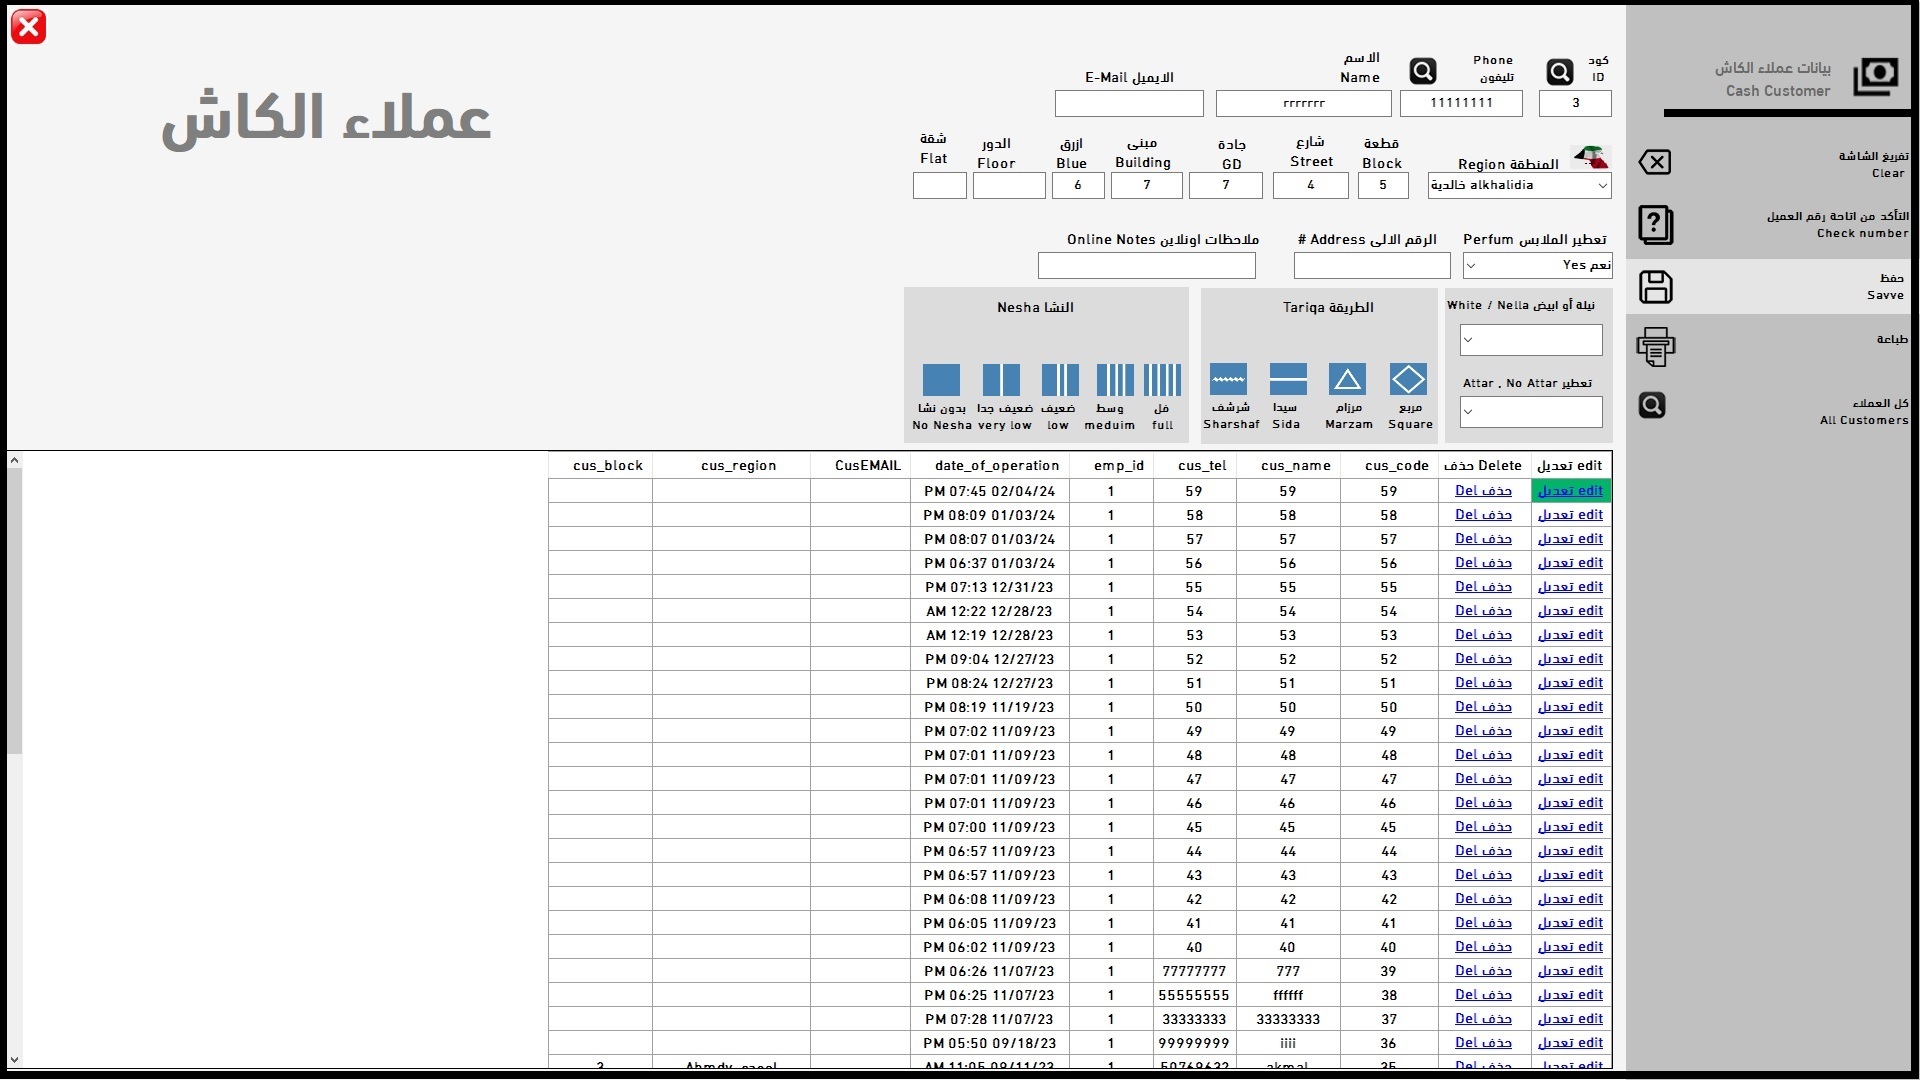1920x1080 pixels.
Task: Click Del link for customer code 36
Action: [1483, 1043]
